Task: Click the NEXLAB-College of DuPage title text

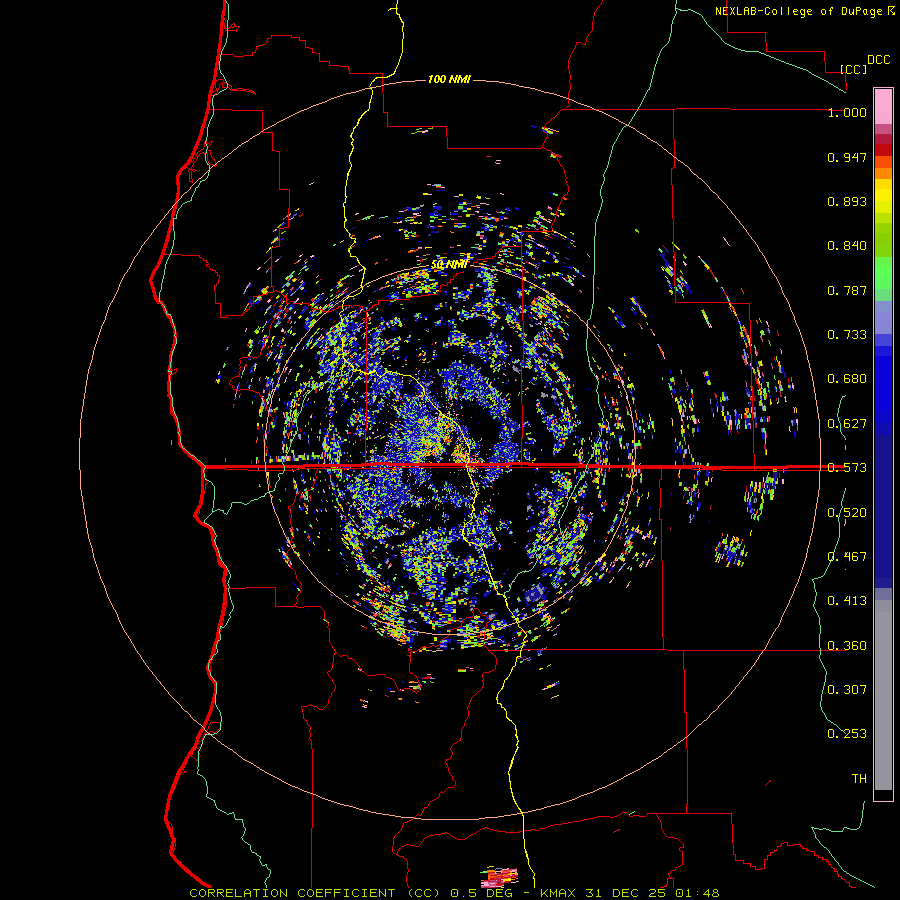Action: point(798,11)
